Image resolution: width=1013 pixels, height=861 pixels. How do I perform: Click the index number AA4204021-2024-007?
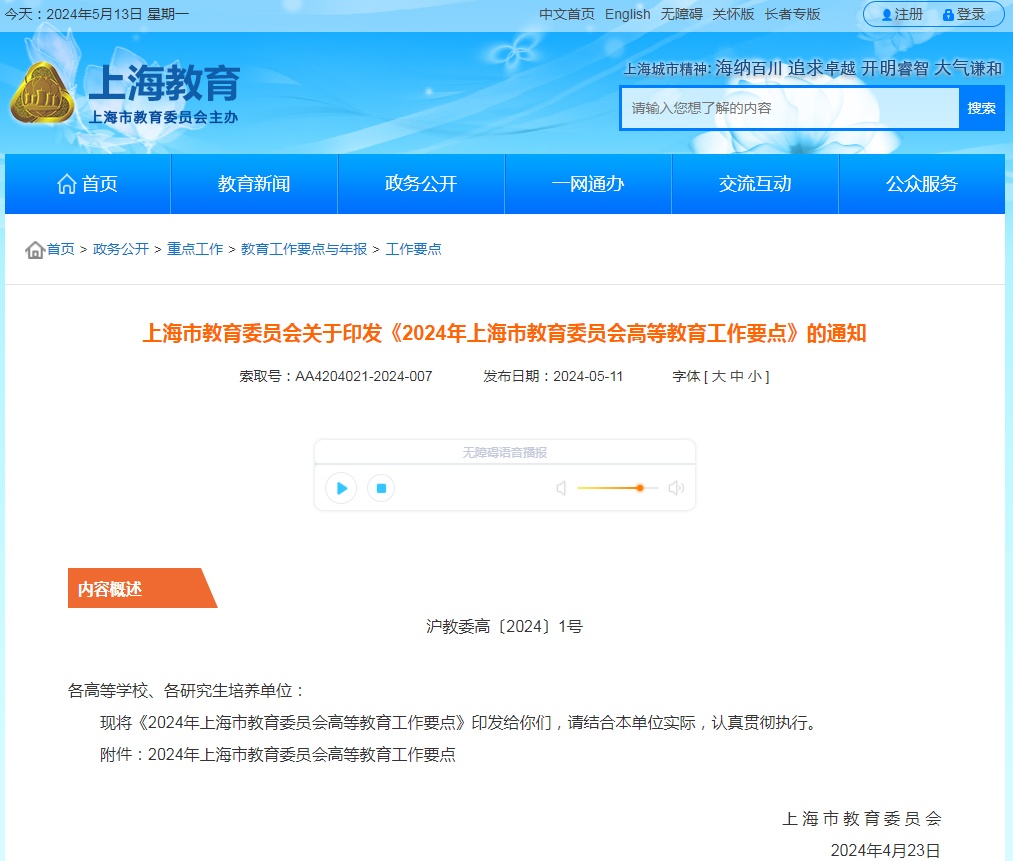pyautogui.click(x=364, y=377)
